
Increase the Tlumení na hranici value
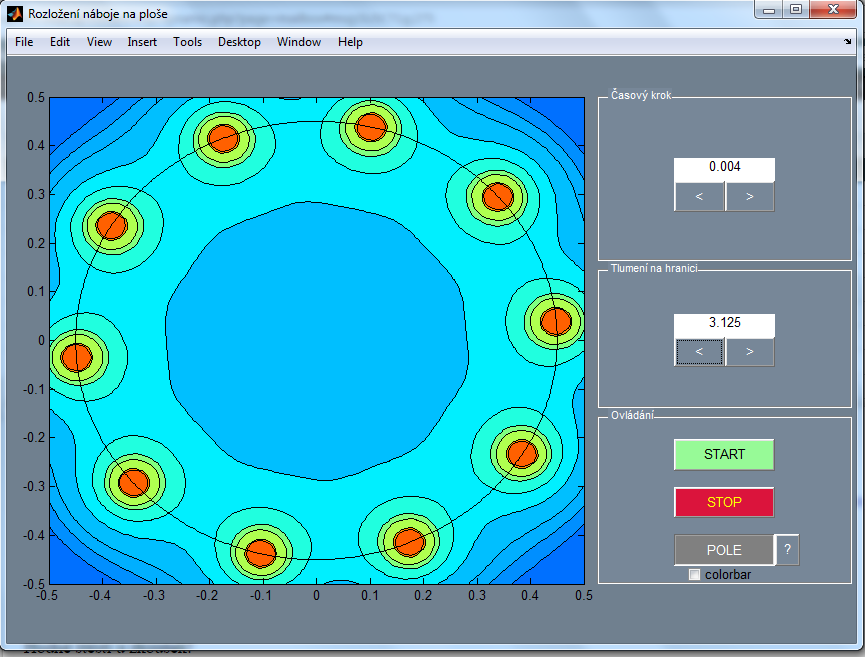point(750,352)
